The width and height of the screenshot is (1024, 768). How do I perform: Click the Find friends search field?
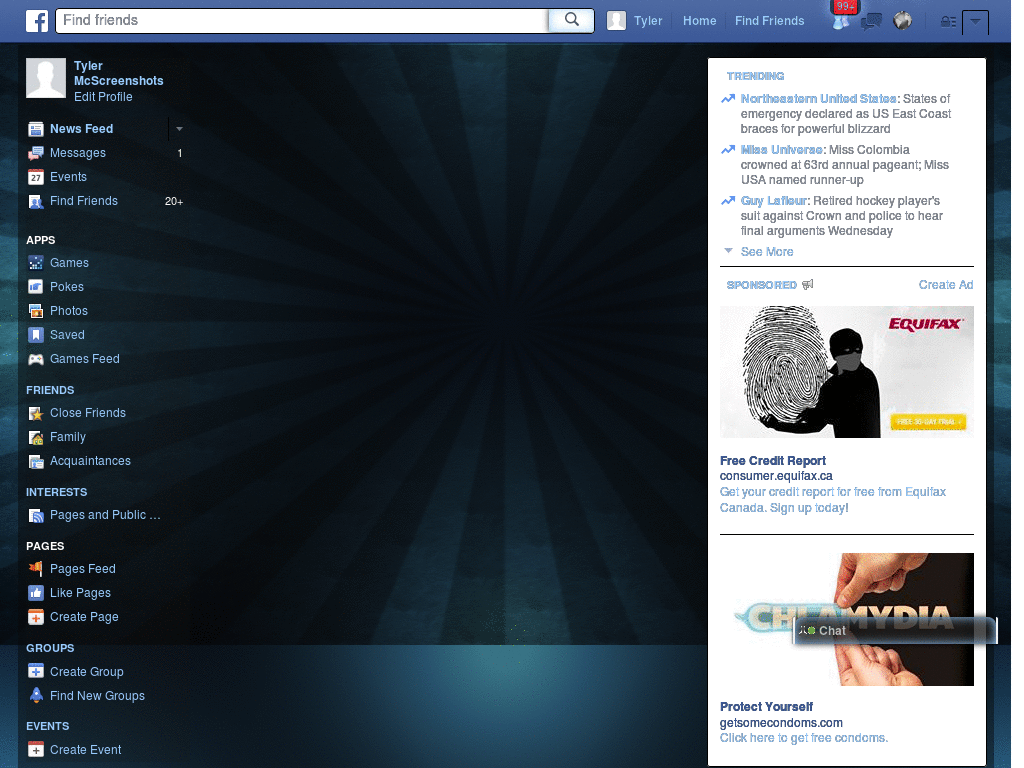[302, 20]
